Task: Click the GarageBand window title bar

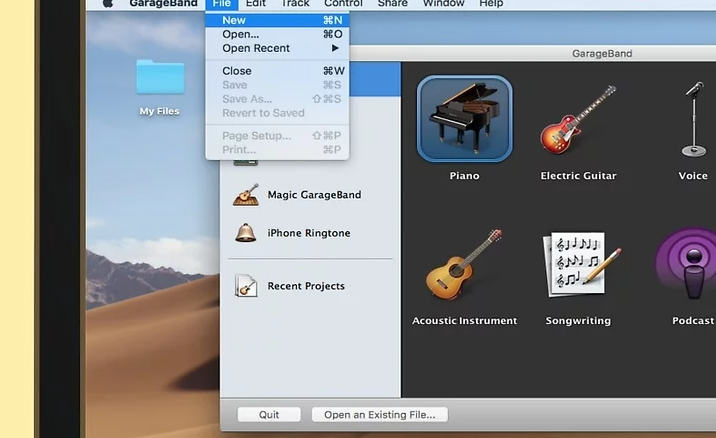Action: [533, 53]
